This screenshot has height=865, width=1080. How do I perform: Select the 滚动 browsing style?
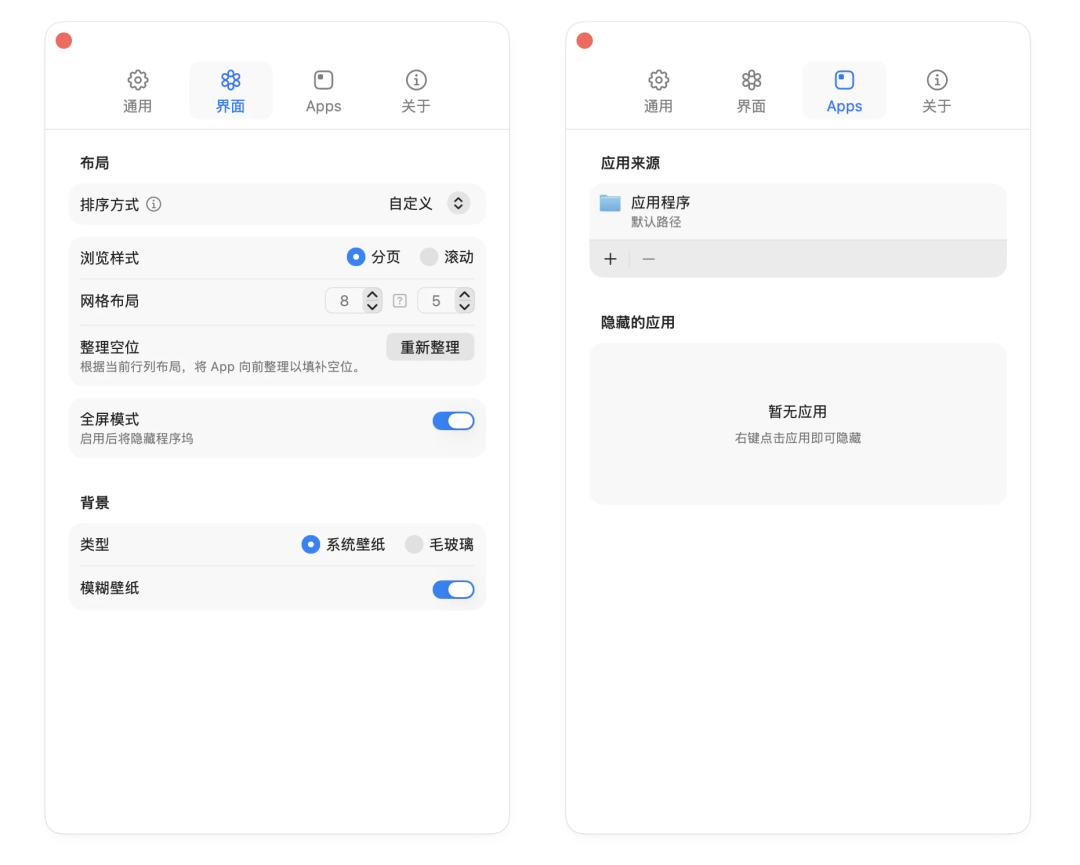(x=428, y=257)
